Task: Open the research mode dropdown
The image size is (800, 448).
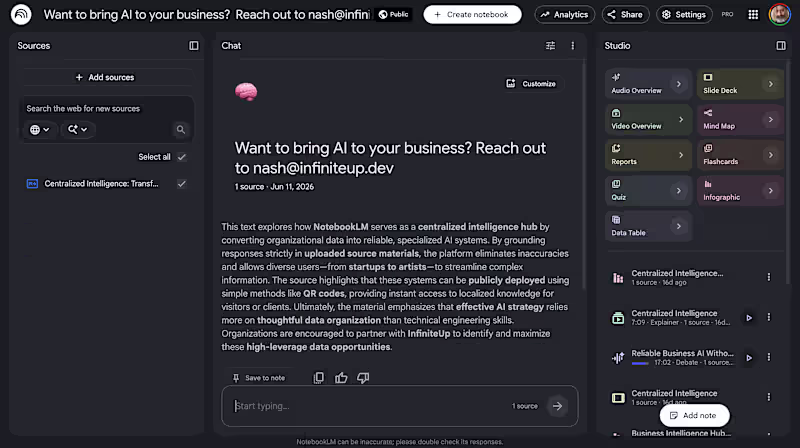Action: click(x=78, y=130)
